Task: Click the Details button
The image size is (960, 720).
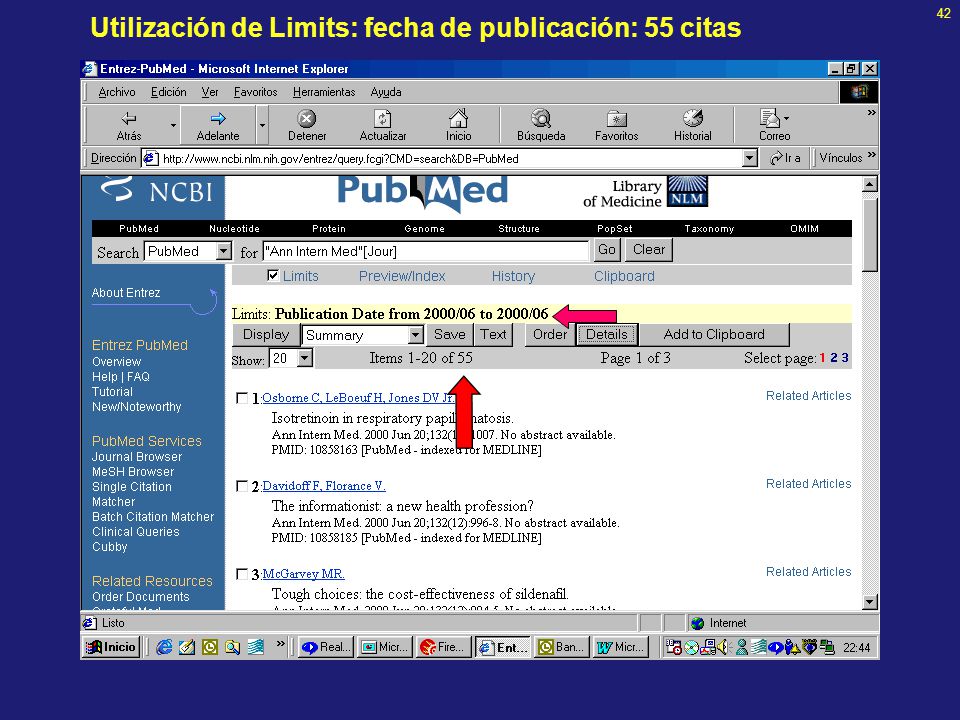Action: (x=607, y=334)
